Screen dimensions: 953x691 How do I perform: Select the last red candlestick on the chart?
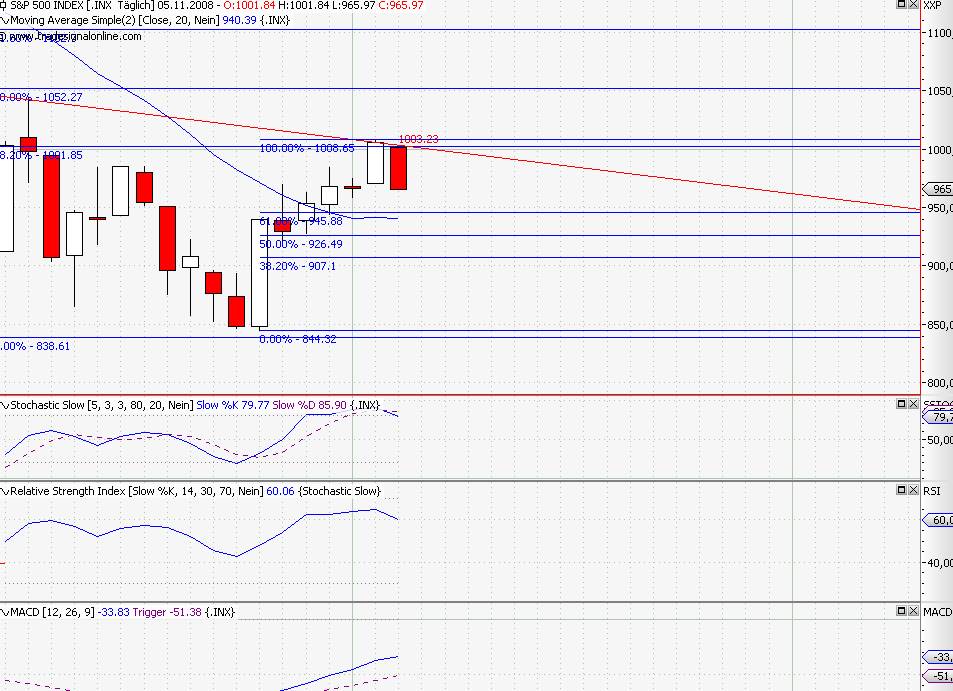pos(398,168)
